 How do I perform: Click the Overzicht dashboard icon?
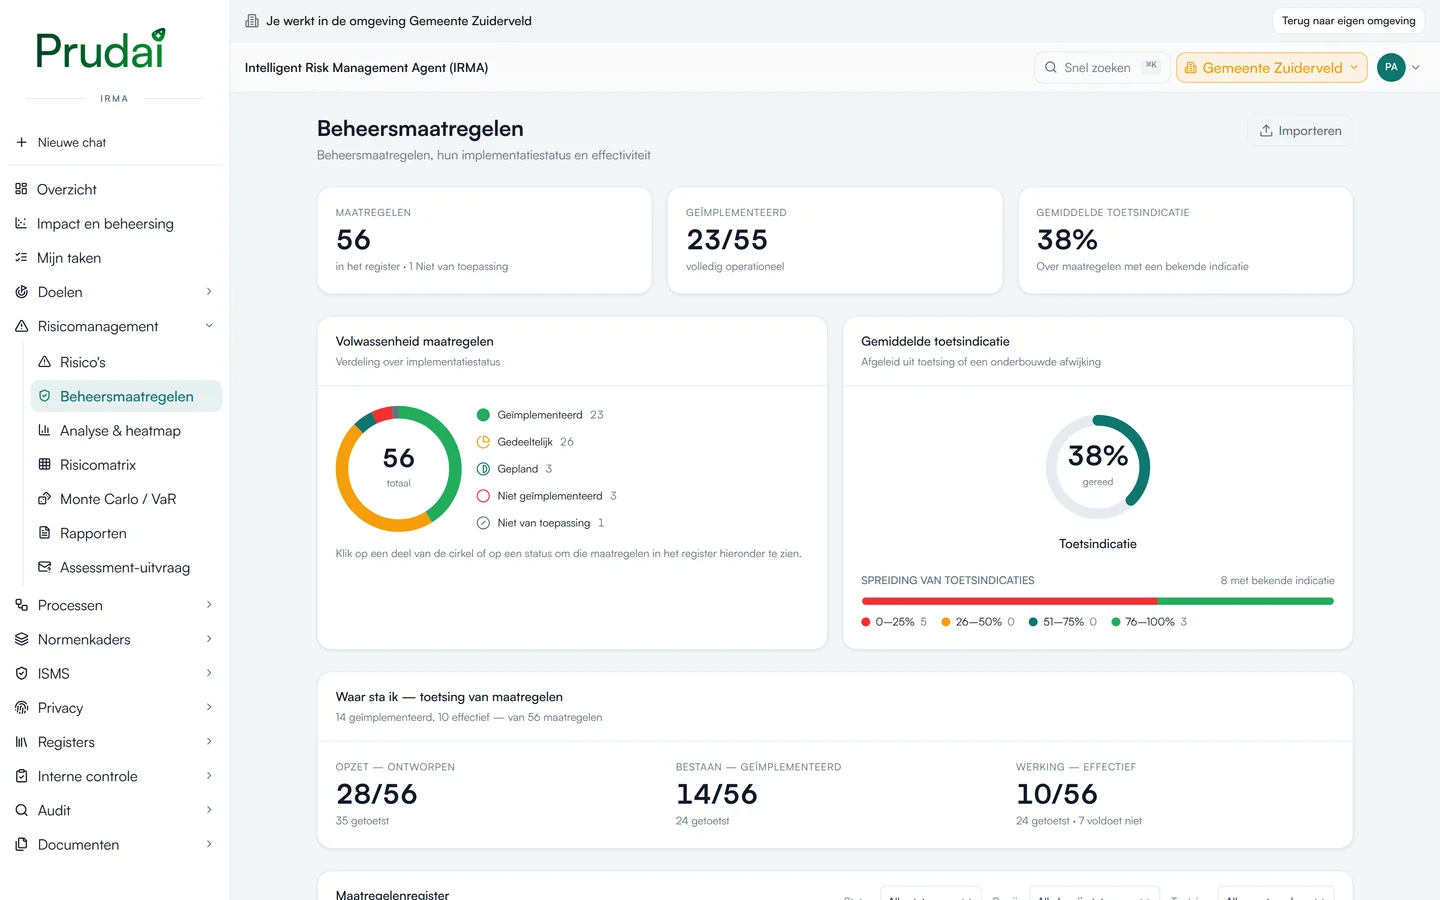[21, 189]
